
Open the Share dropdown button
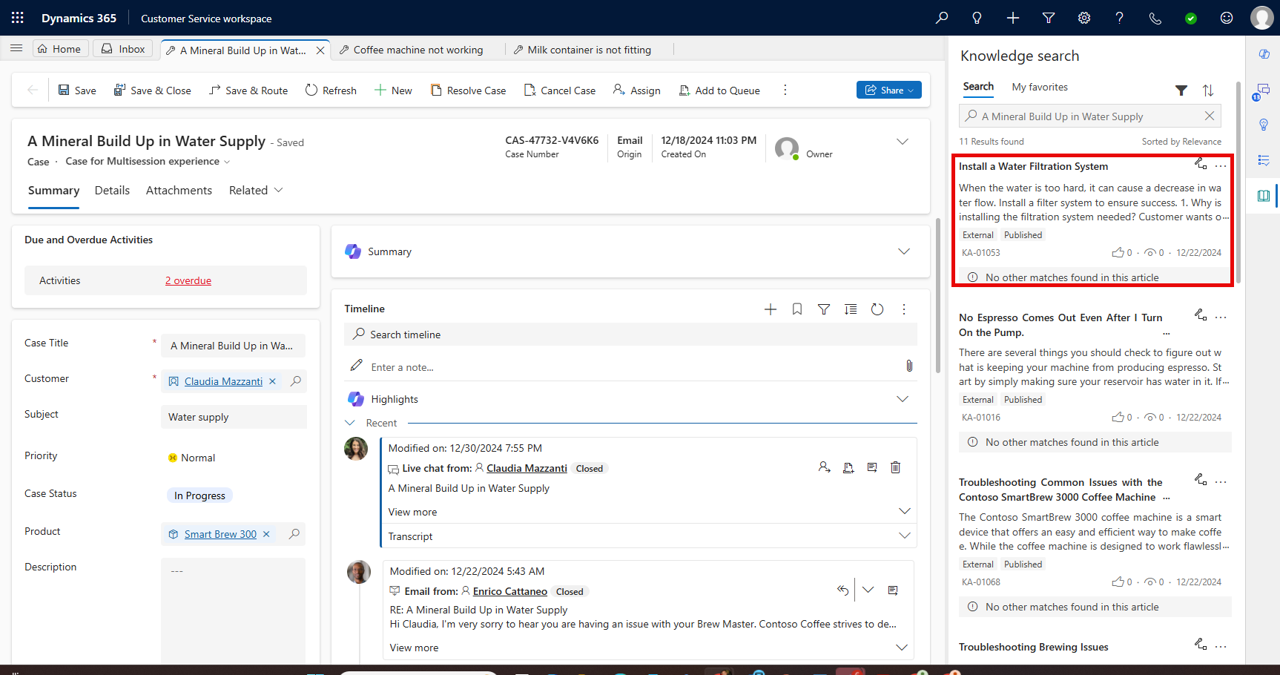(x=889, y=90)
